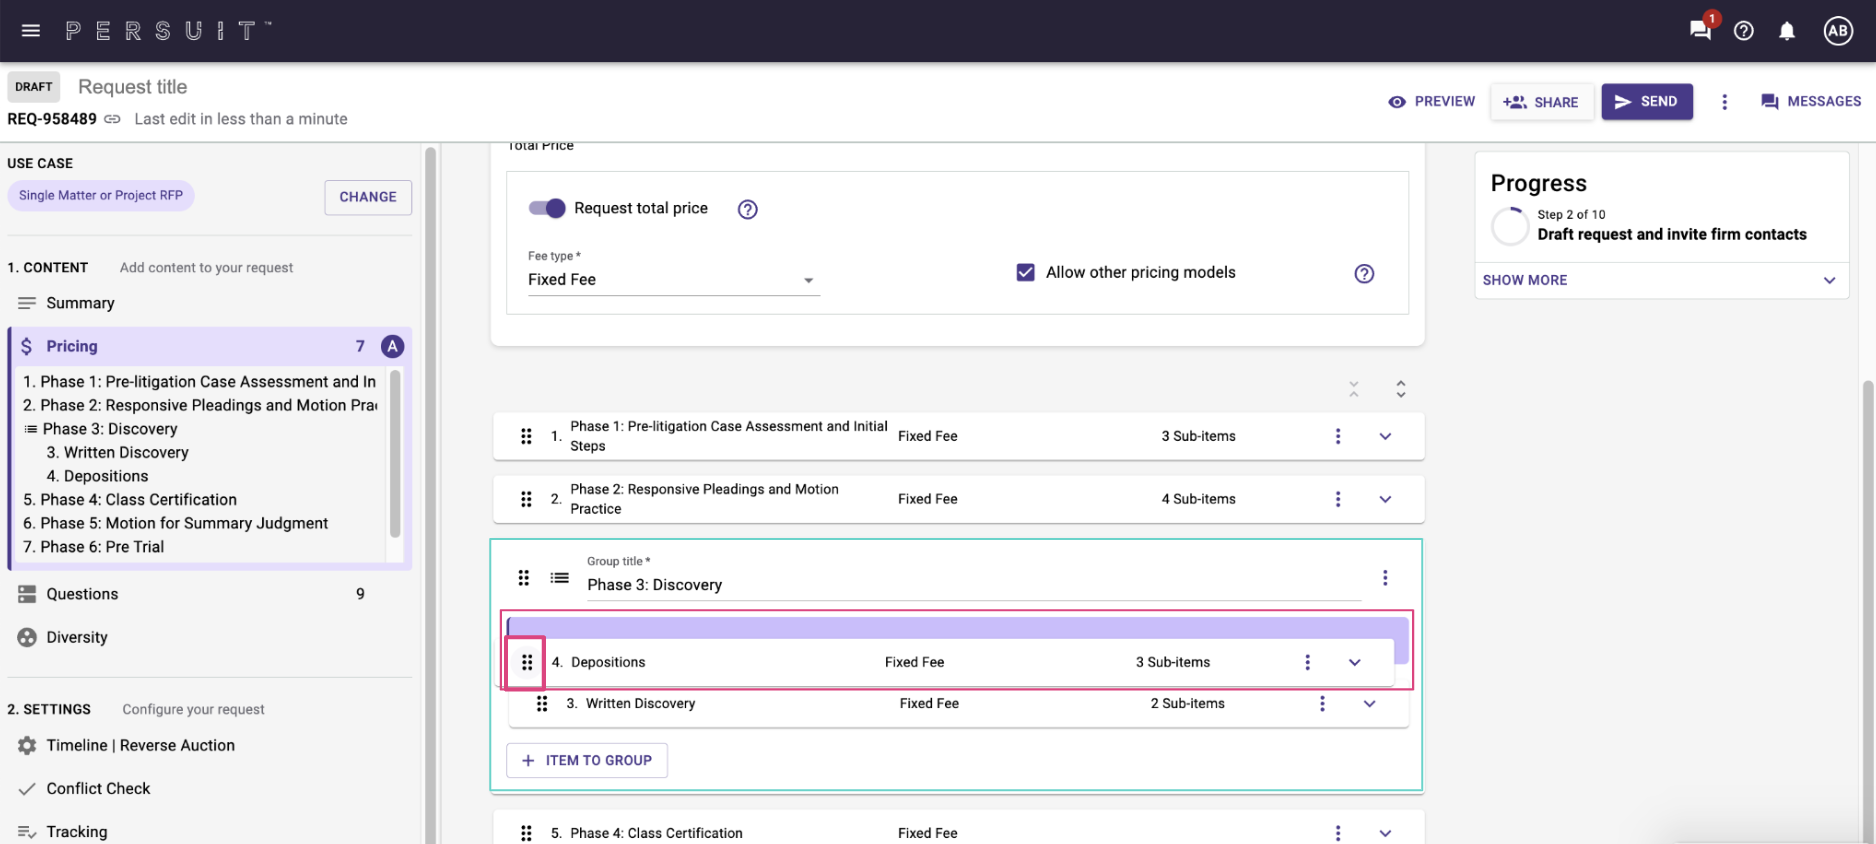Select Single Matter or Project RFP chip

101,195
